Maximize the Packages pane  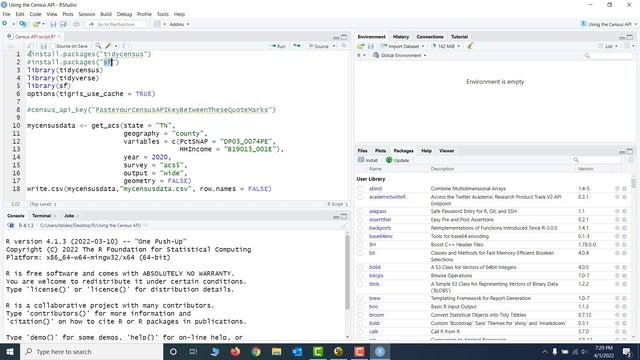pyautogui.click(x=630, y=151)
